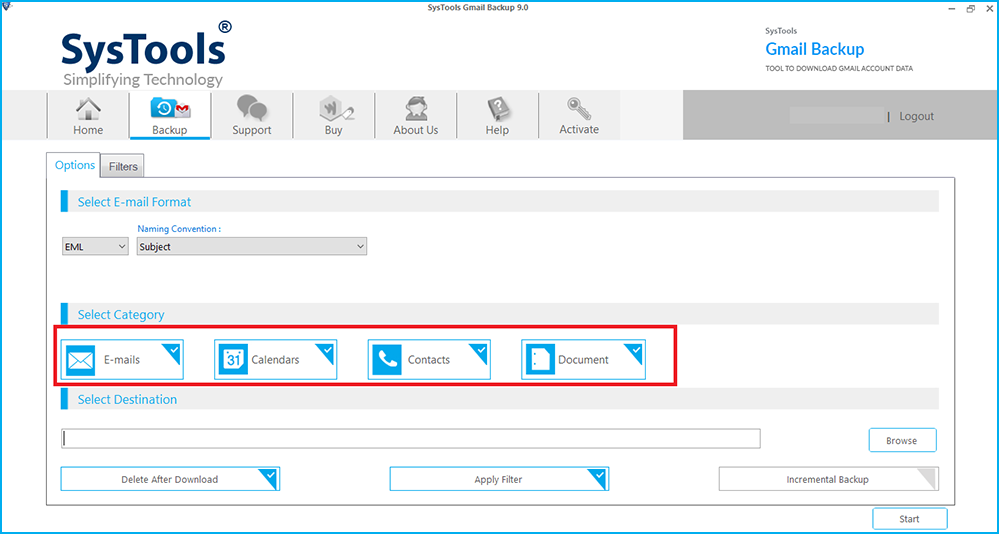999x534 pixels.
Task: Click the E-mails envelope icon
Action: coord(80,360)
